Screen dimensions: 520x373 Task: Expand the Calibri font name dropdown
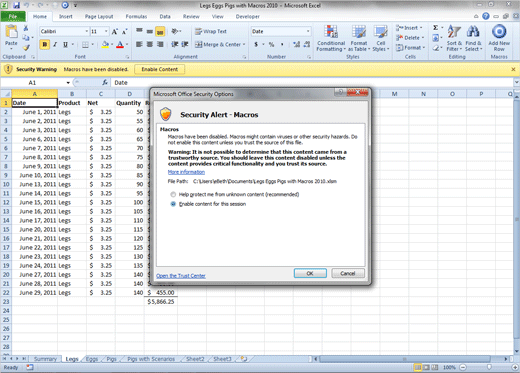tap(87, 31)
